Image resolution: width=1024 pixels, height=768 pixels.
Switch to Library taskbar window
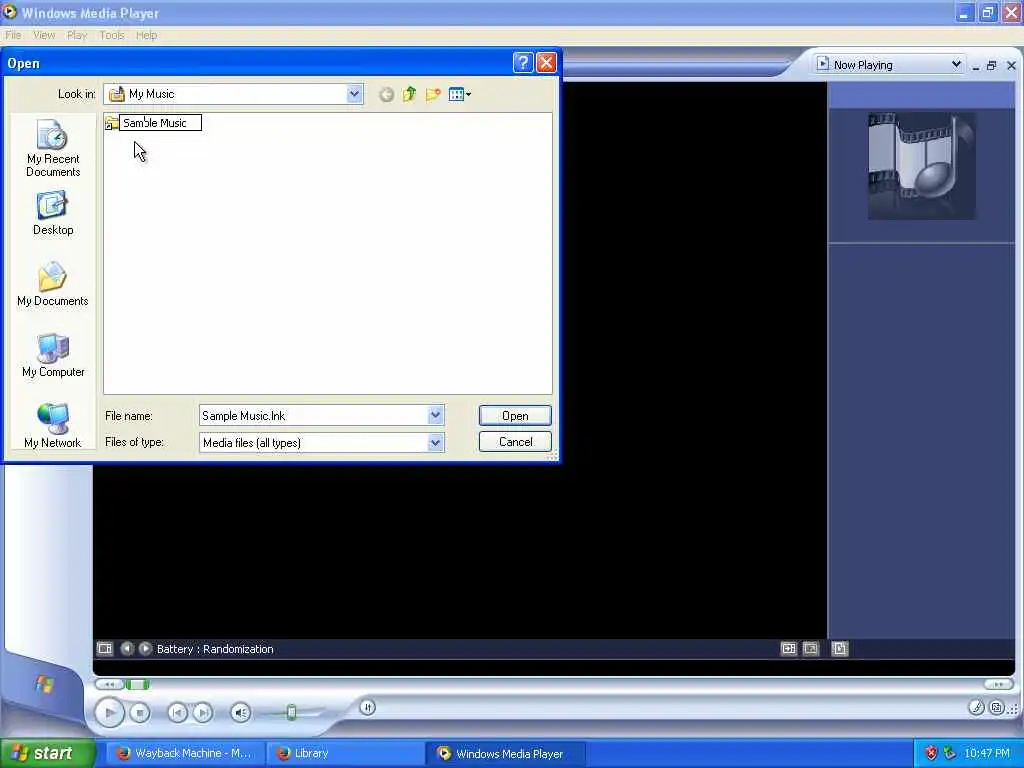(345, 753)
